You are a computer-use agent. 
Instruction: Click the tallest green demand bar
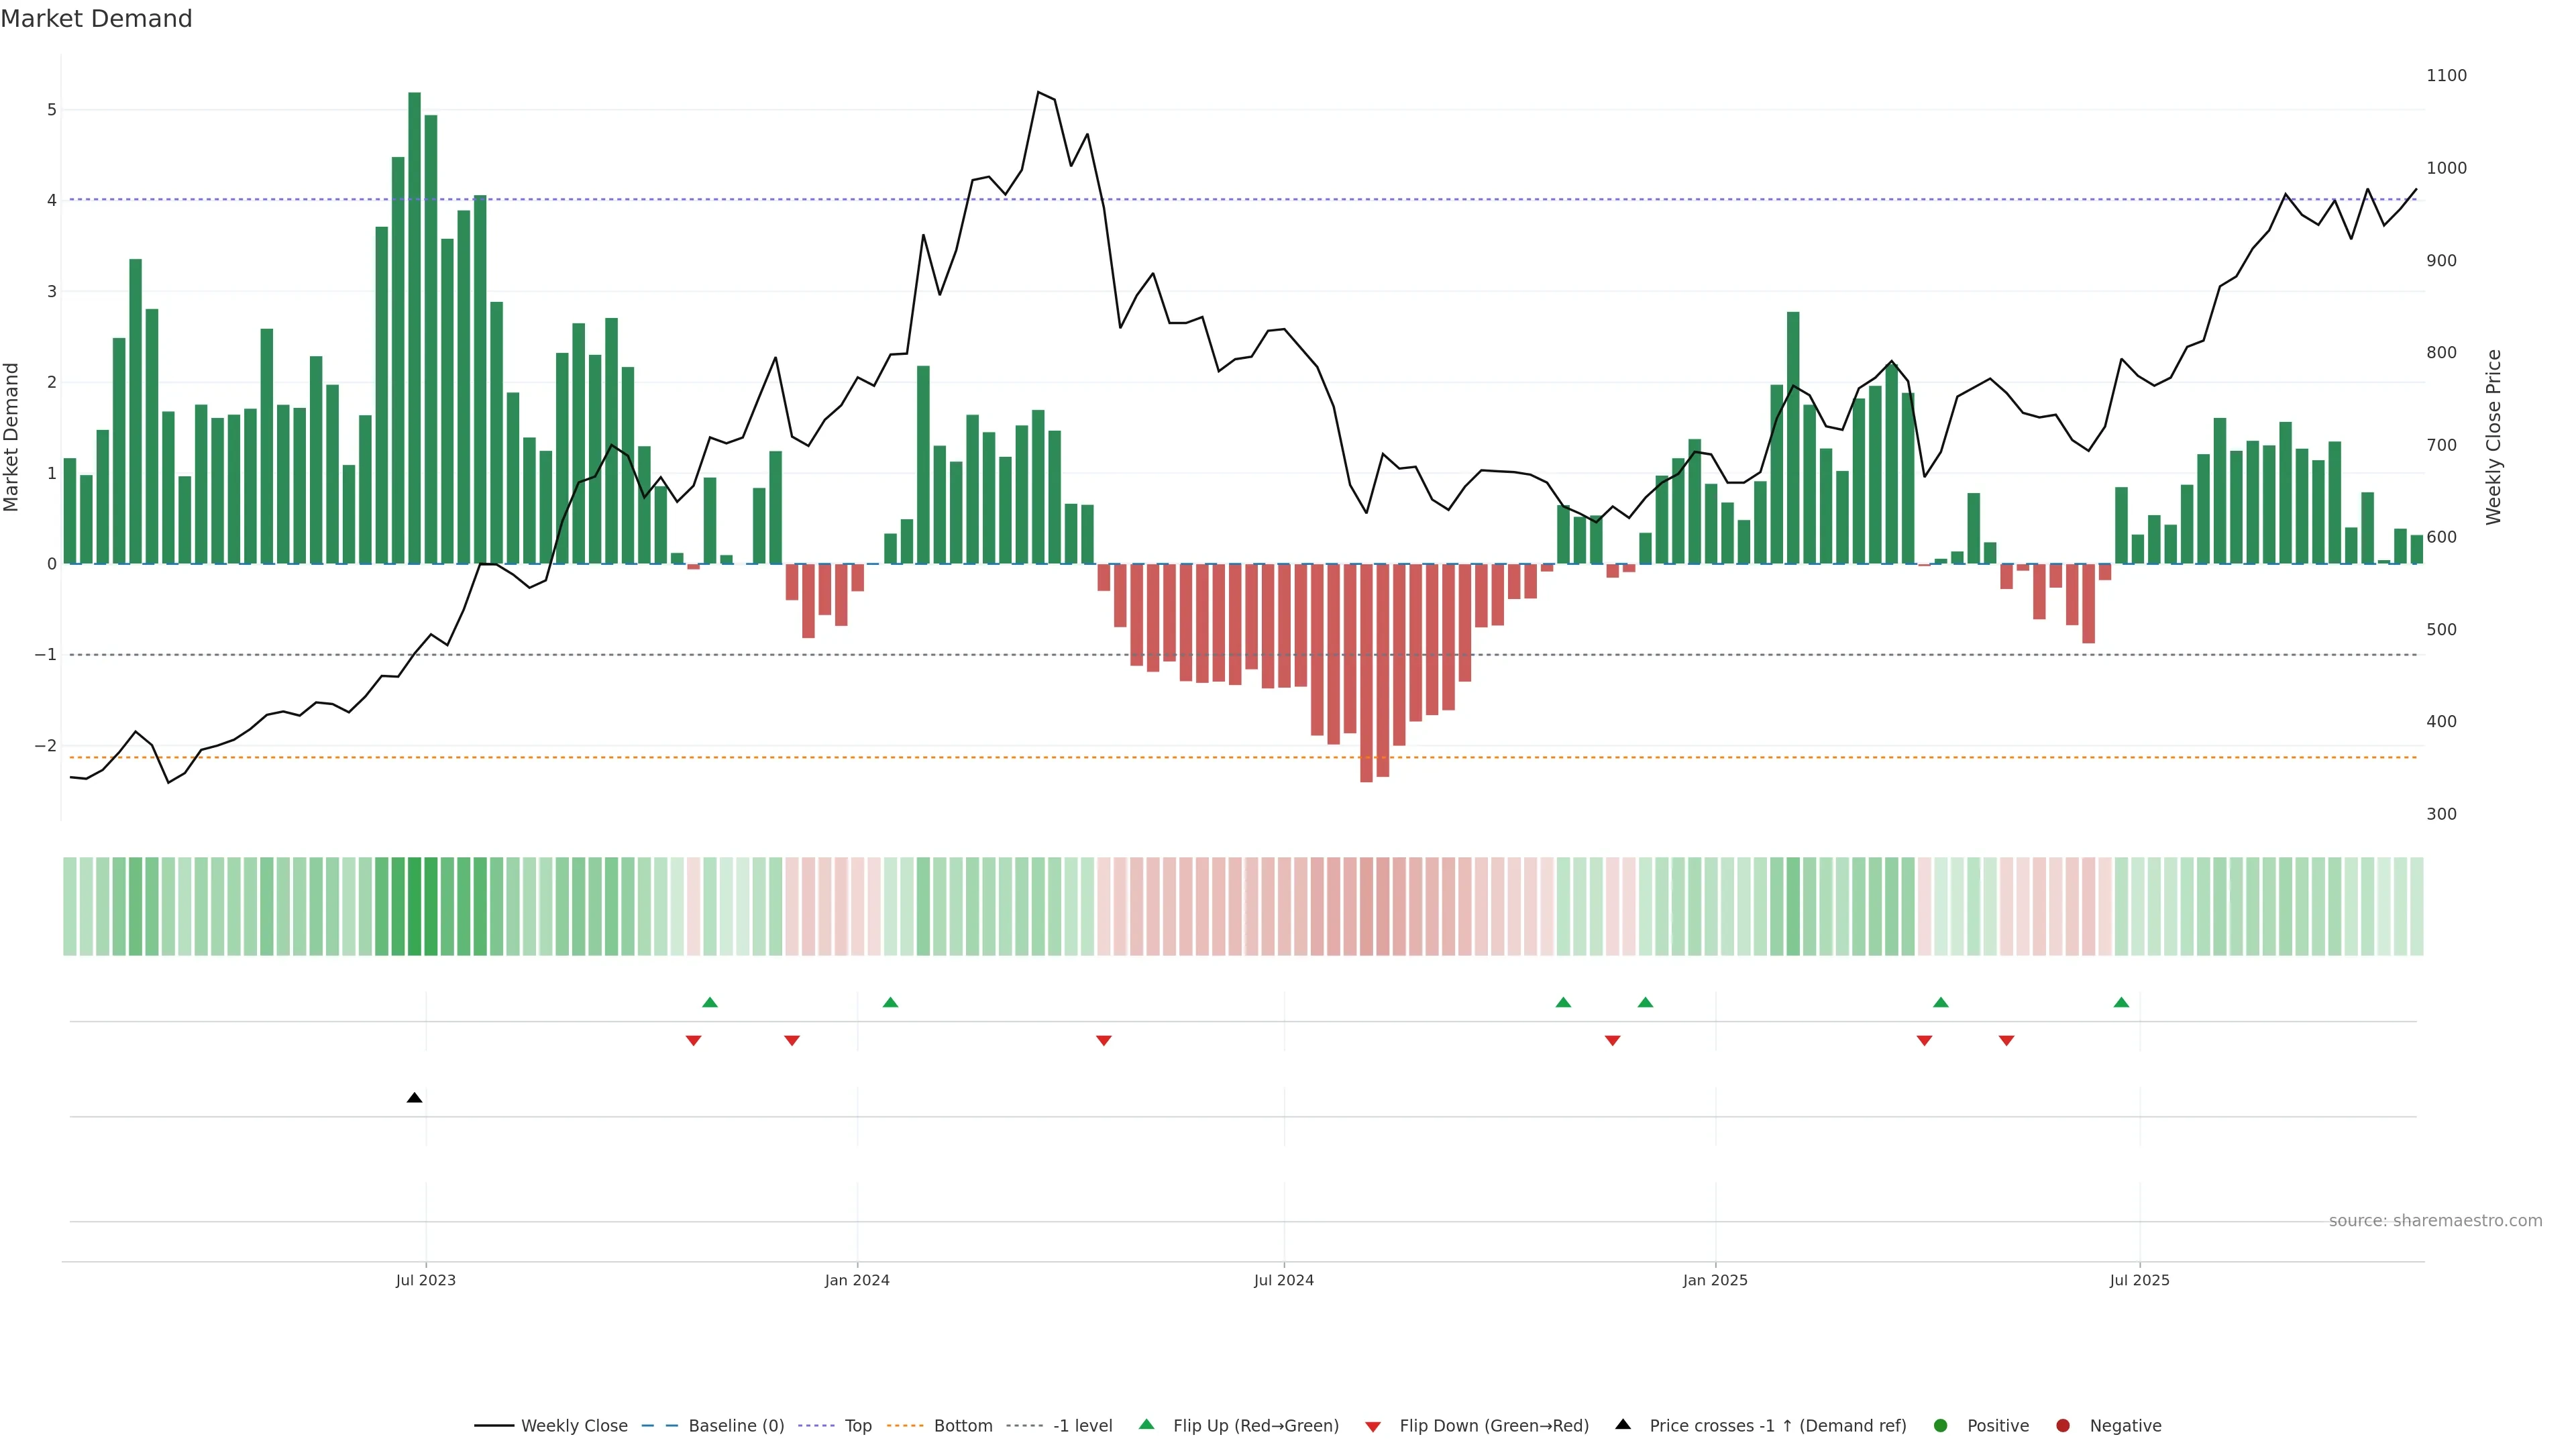coord(414,330)
